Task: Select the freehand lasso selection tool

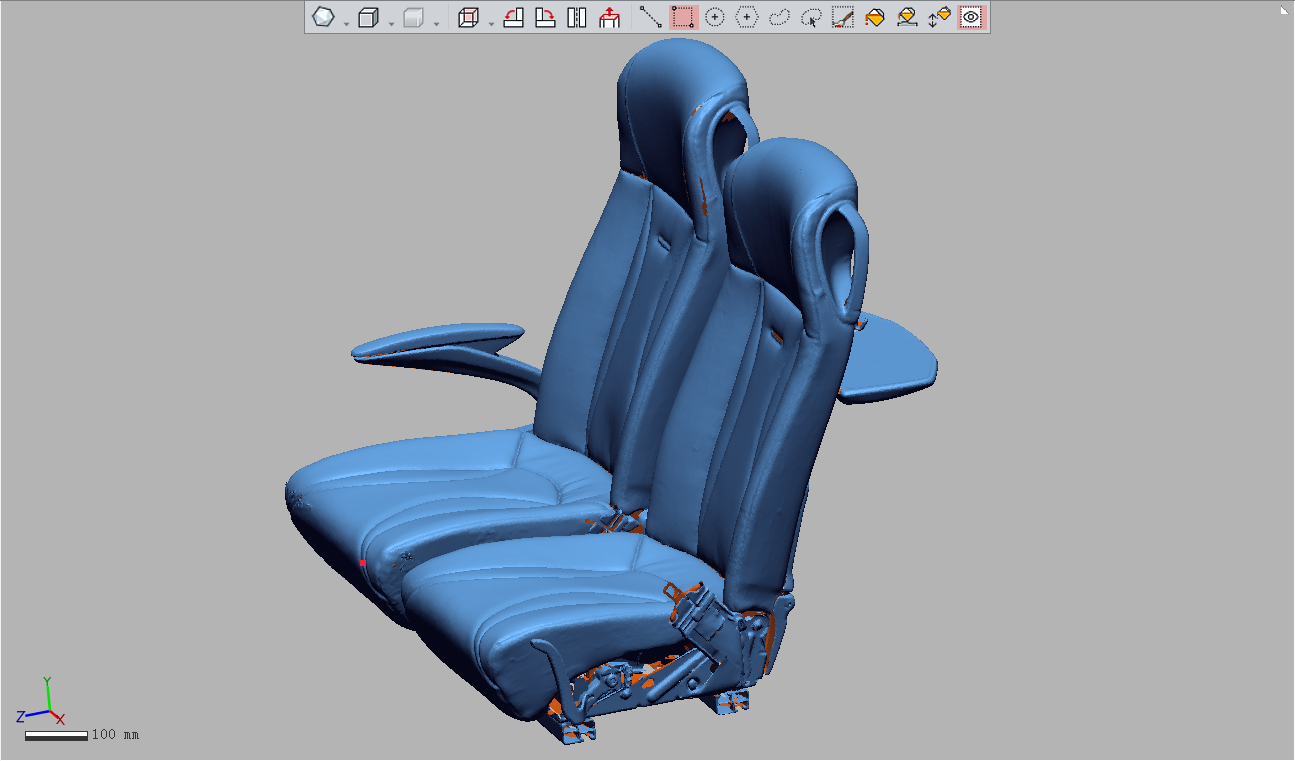Action: pyautogui.click(x=779, y=17)
